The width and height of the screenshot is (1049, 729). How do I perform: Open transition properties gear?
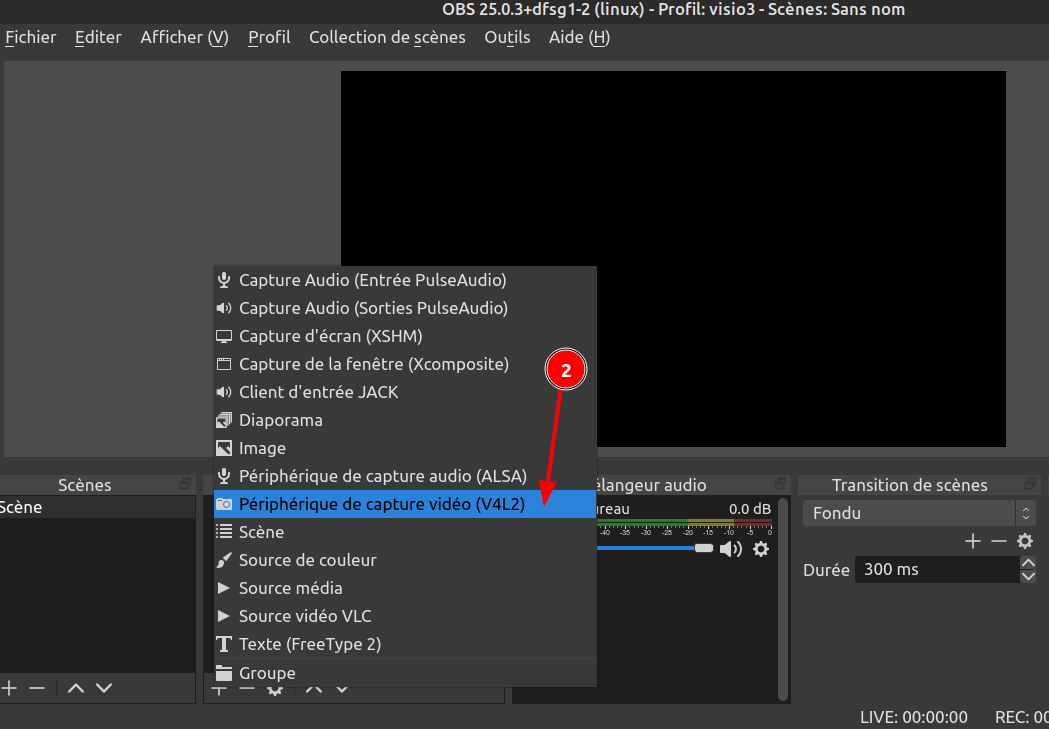coord(1025,541)
